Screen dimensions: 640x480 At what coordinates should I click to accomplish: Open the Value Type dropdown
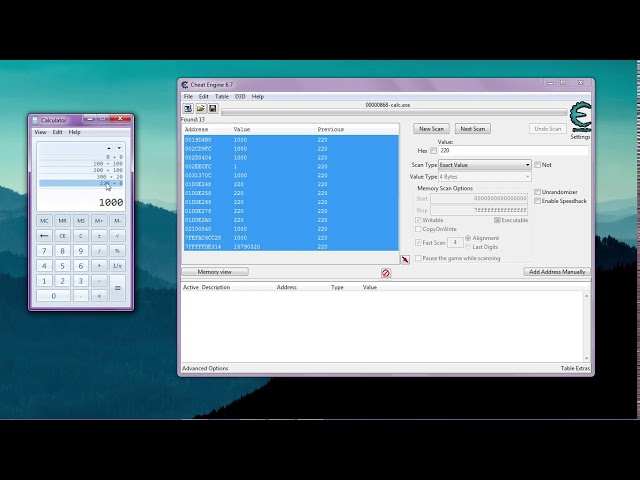point(484,177)
